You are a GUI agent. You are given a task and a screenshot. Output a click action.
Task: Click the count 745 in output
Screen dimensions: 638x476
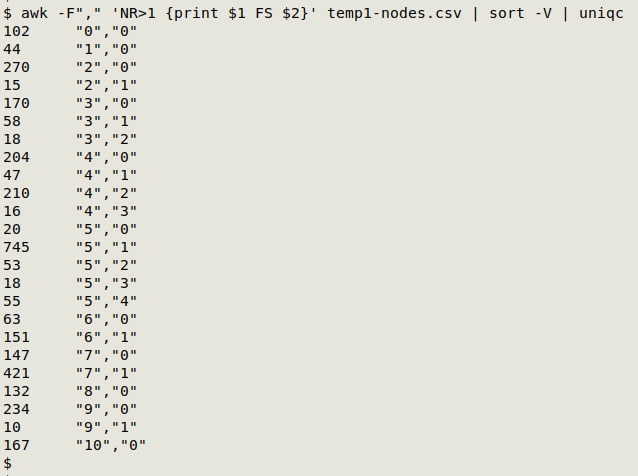pos(16,247)
